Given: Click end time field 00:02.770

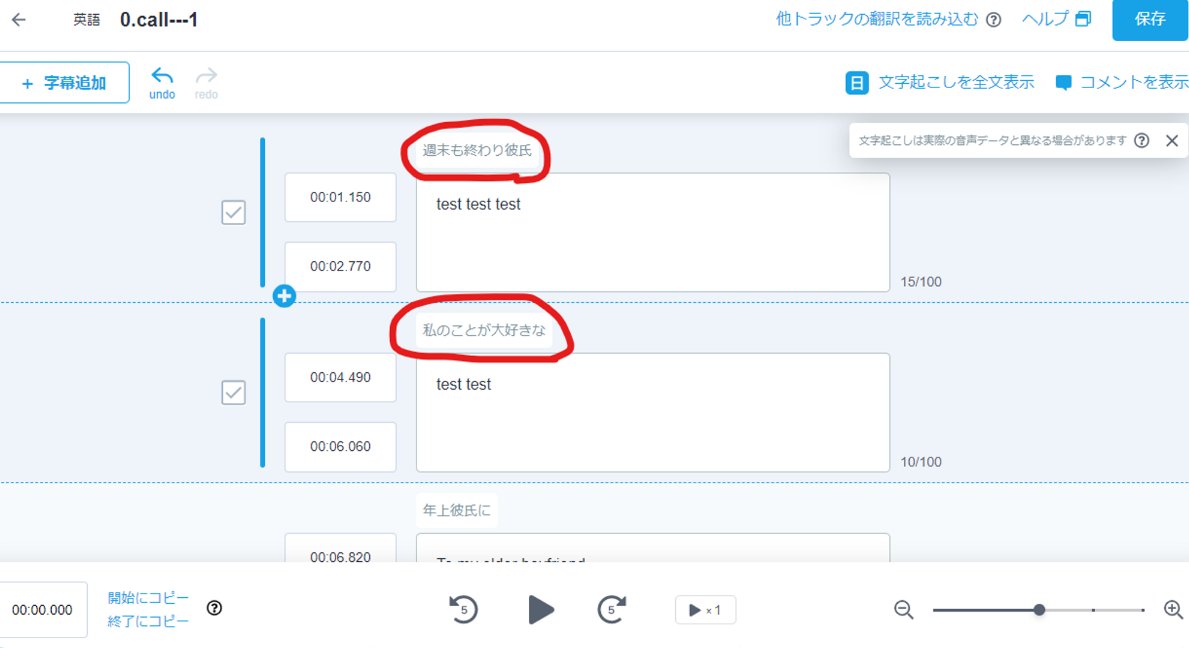Looking at the screenshot, I should coord(340,267).
